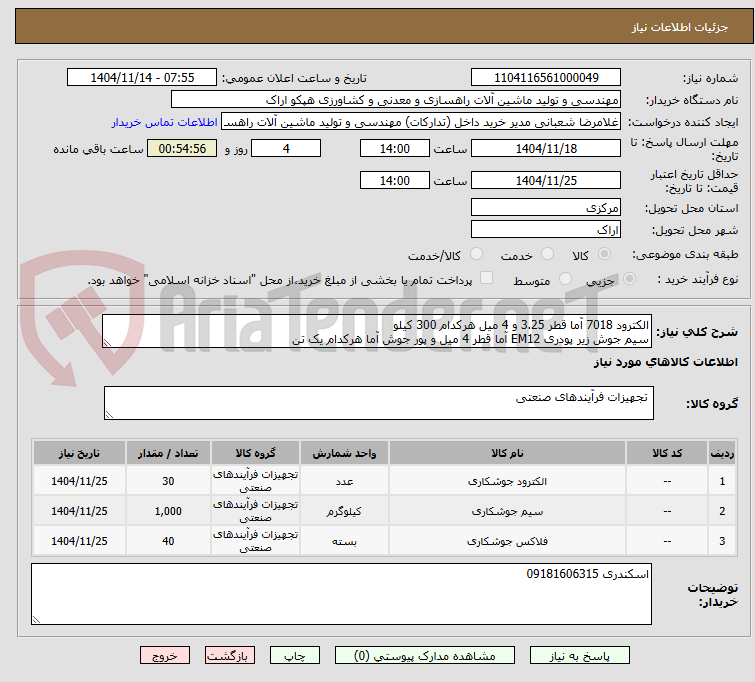The height and width of the screenshot is (682, 755).
Task: Click quantity 1,000 in row 2
Action: coord(168,511)
